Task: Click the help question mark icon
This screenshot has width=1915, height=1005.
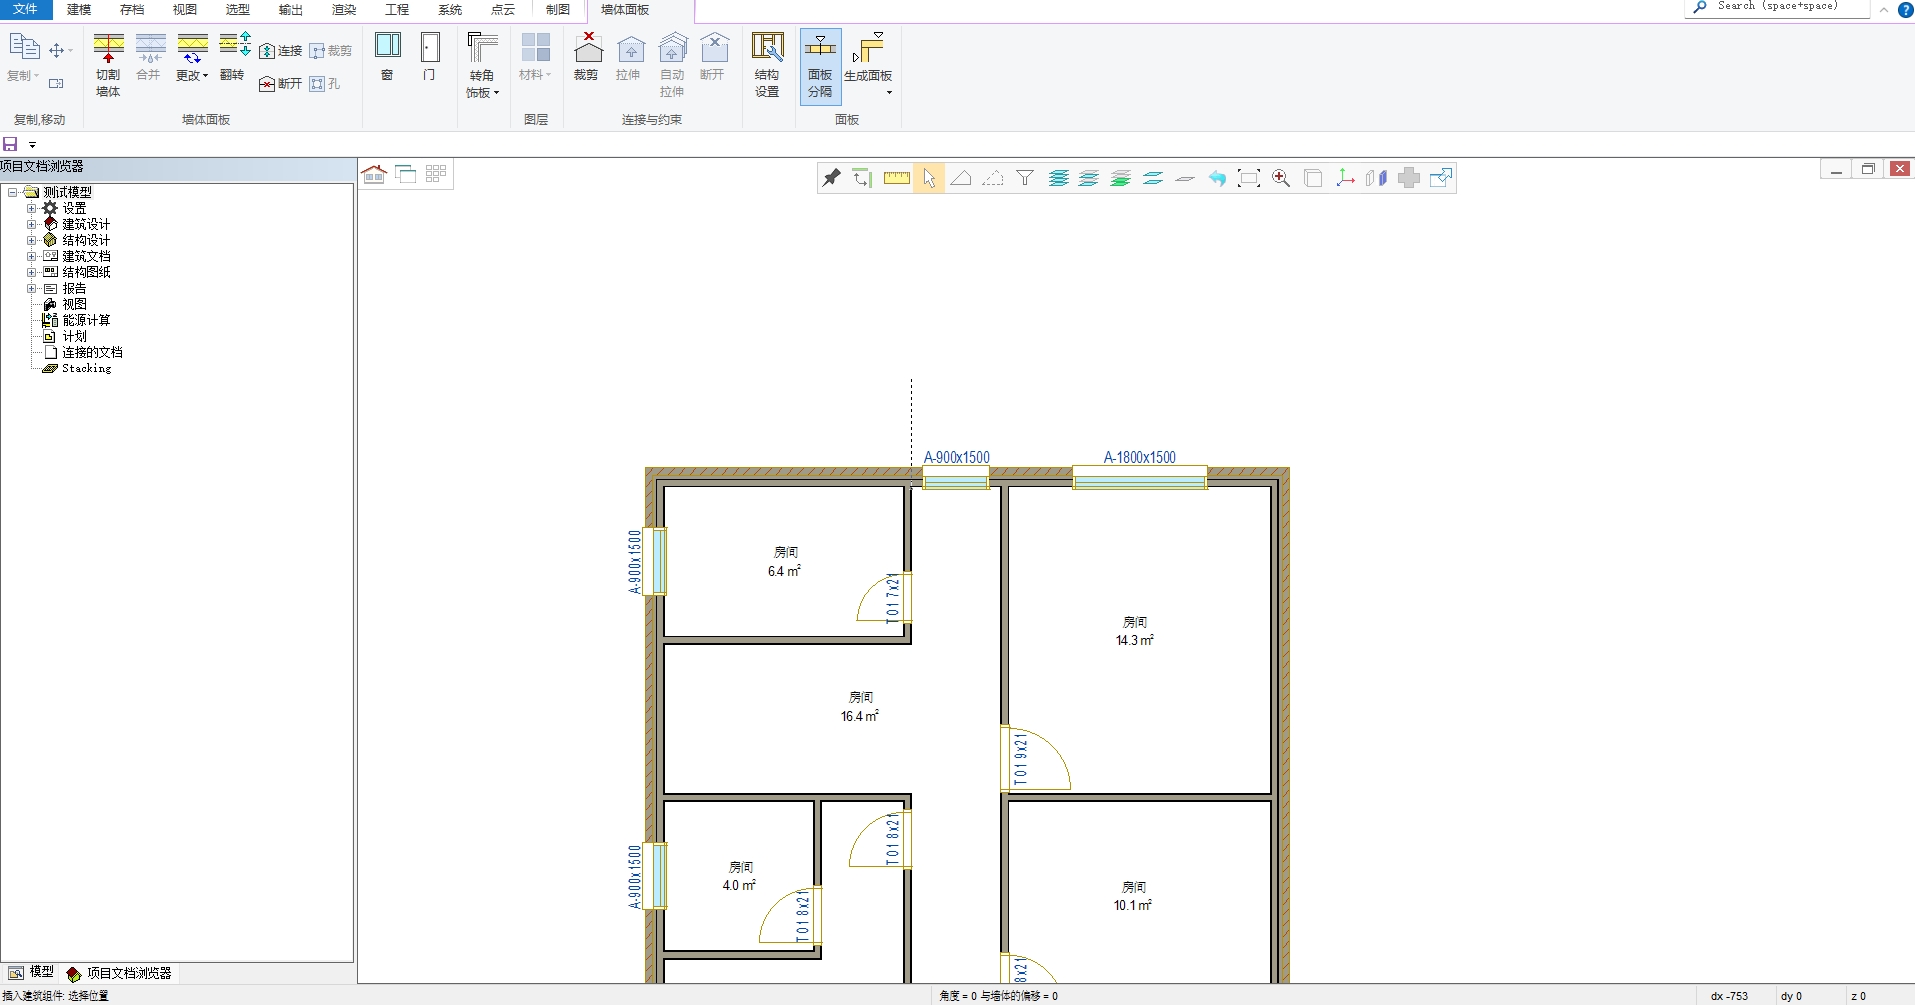Action: point(1905,9)
